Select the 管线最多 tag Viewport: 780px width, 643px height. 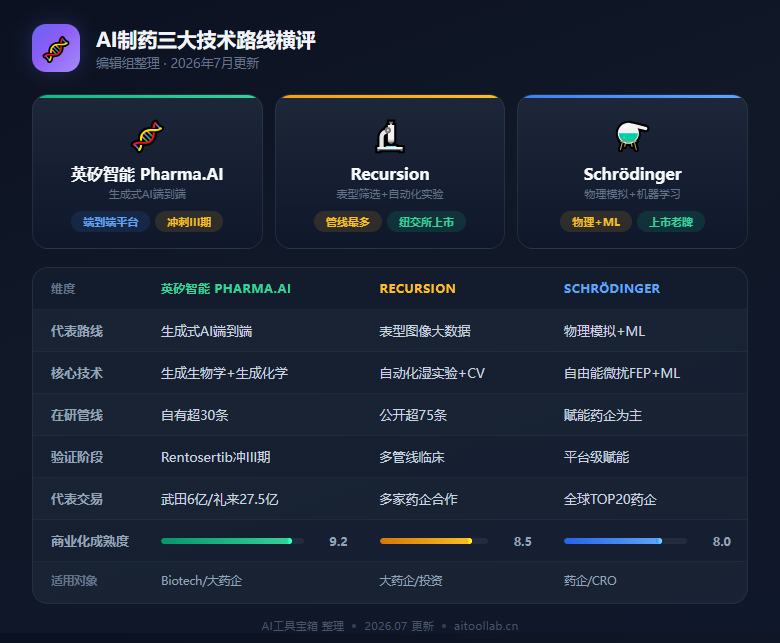(348, 222)
